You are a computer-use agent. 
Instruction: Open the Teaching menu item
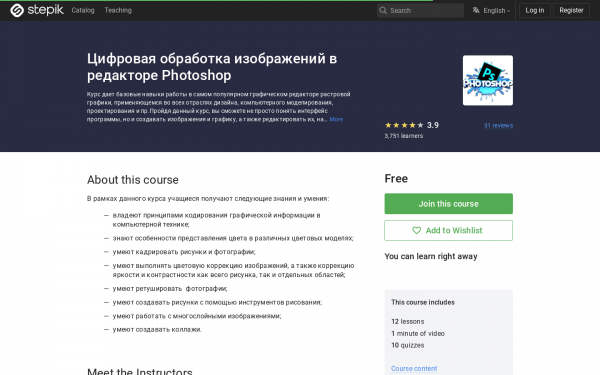pyautogui.click(x=118, y=10)
